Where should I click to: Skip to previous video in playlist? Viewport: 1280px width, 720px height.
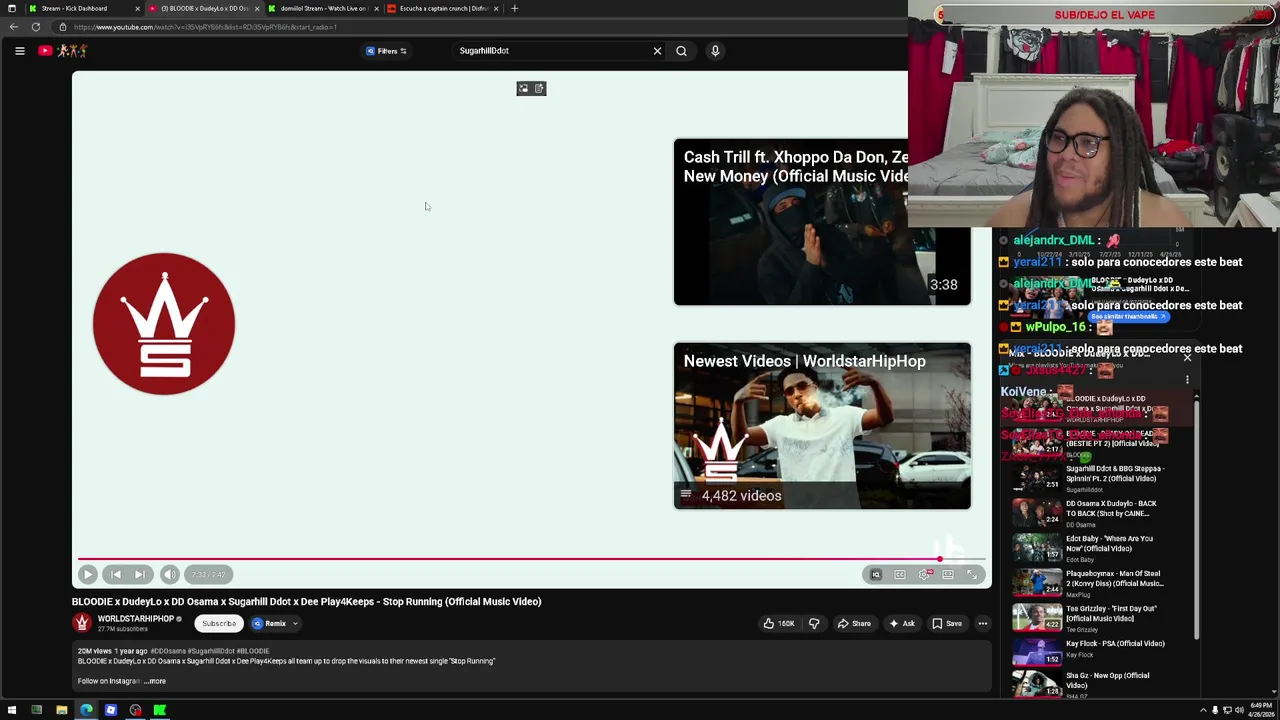[116, 574]
